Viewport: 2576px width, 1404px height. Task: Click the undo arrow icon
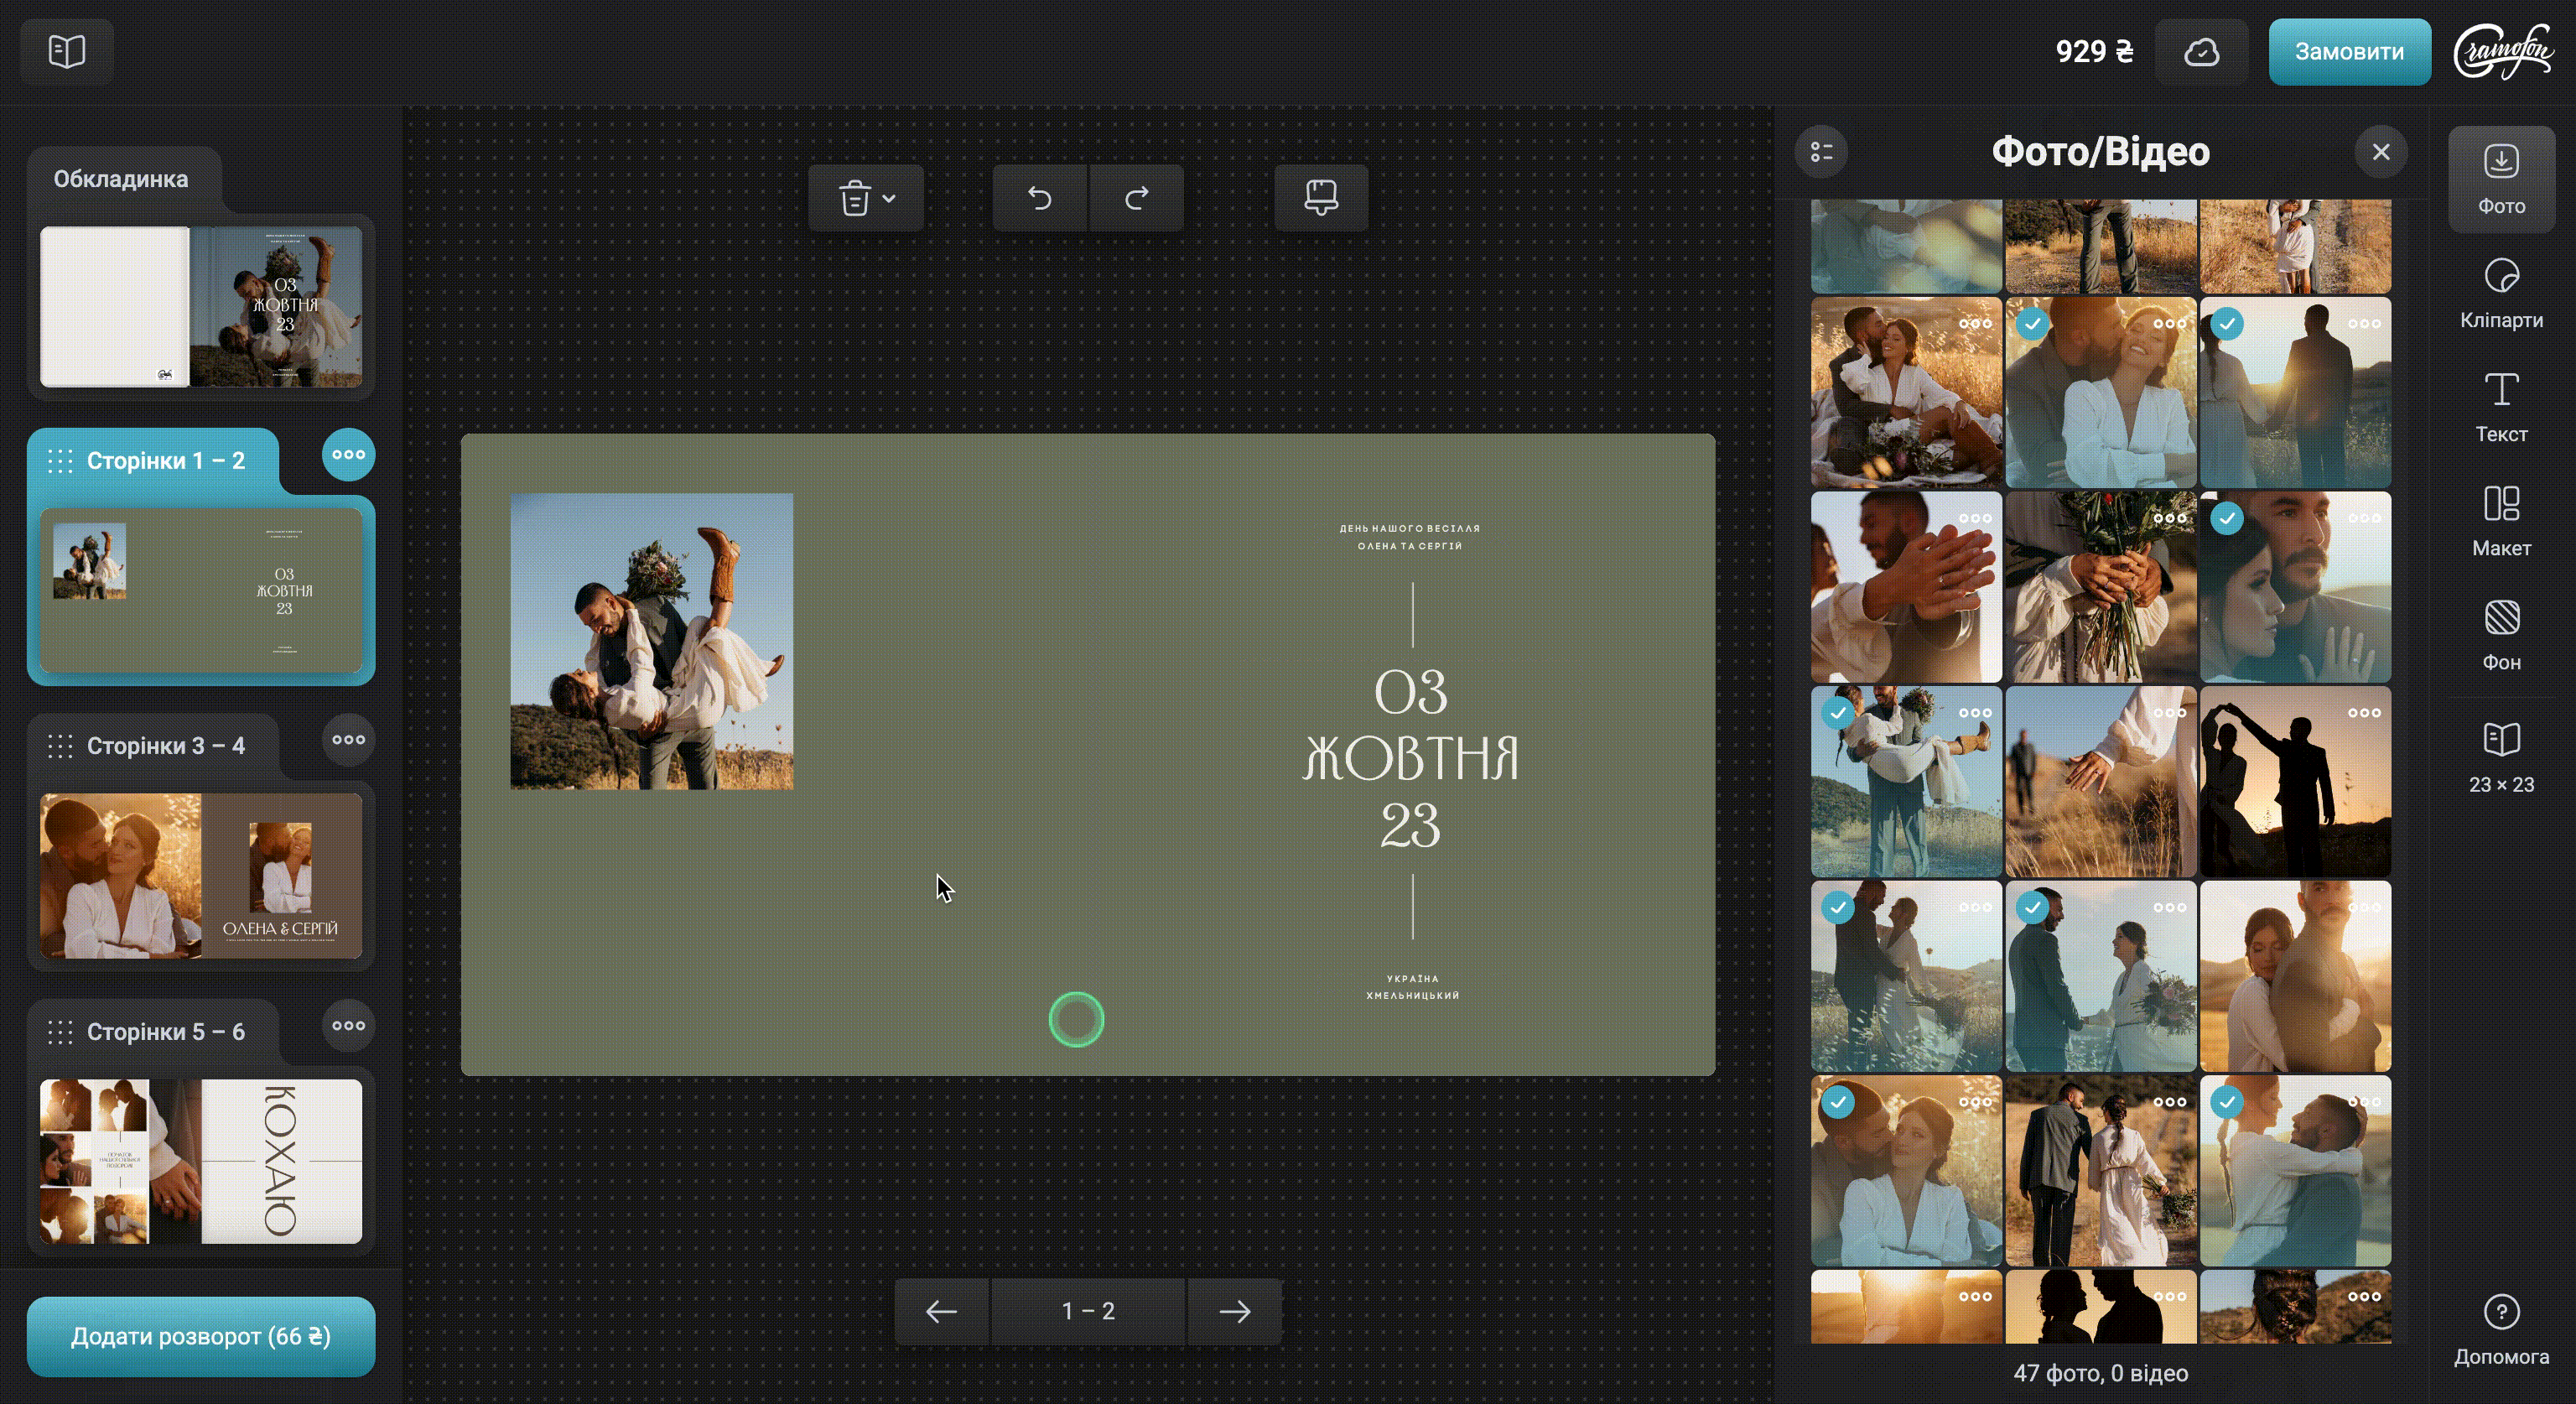[x=1039, y=198]
